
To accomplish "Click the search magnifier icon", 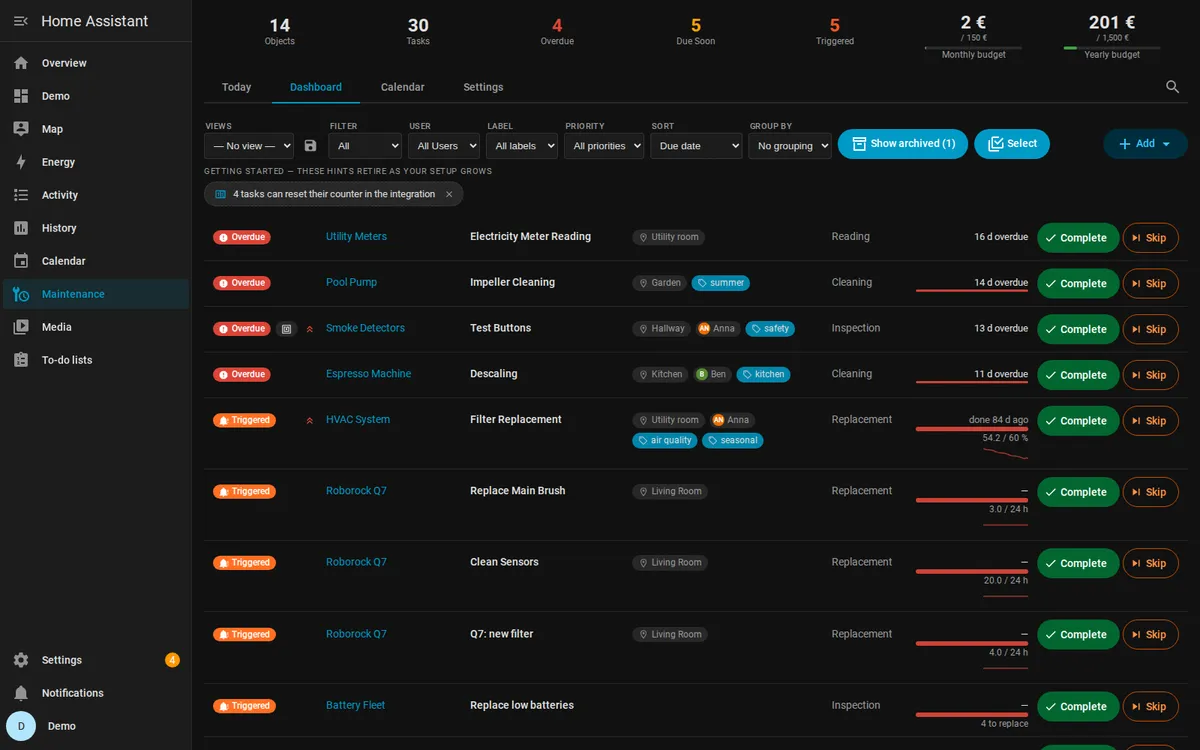I will [1173, 87].
